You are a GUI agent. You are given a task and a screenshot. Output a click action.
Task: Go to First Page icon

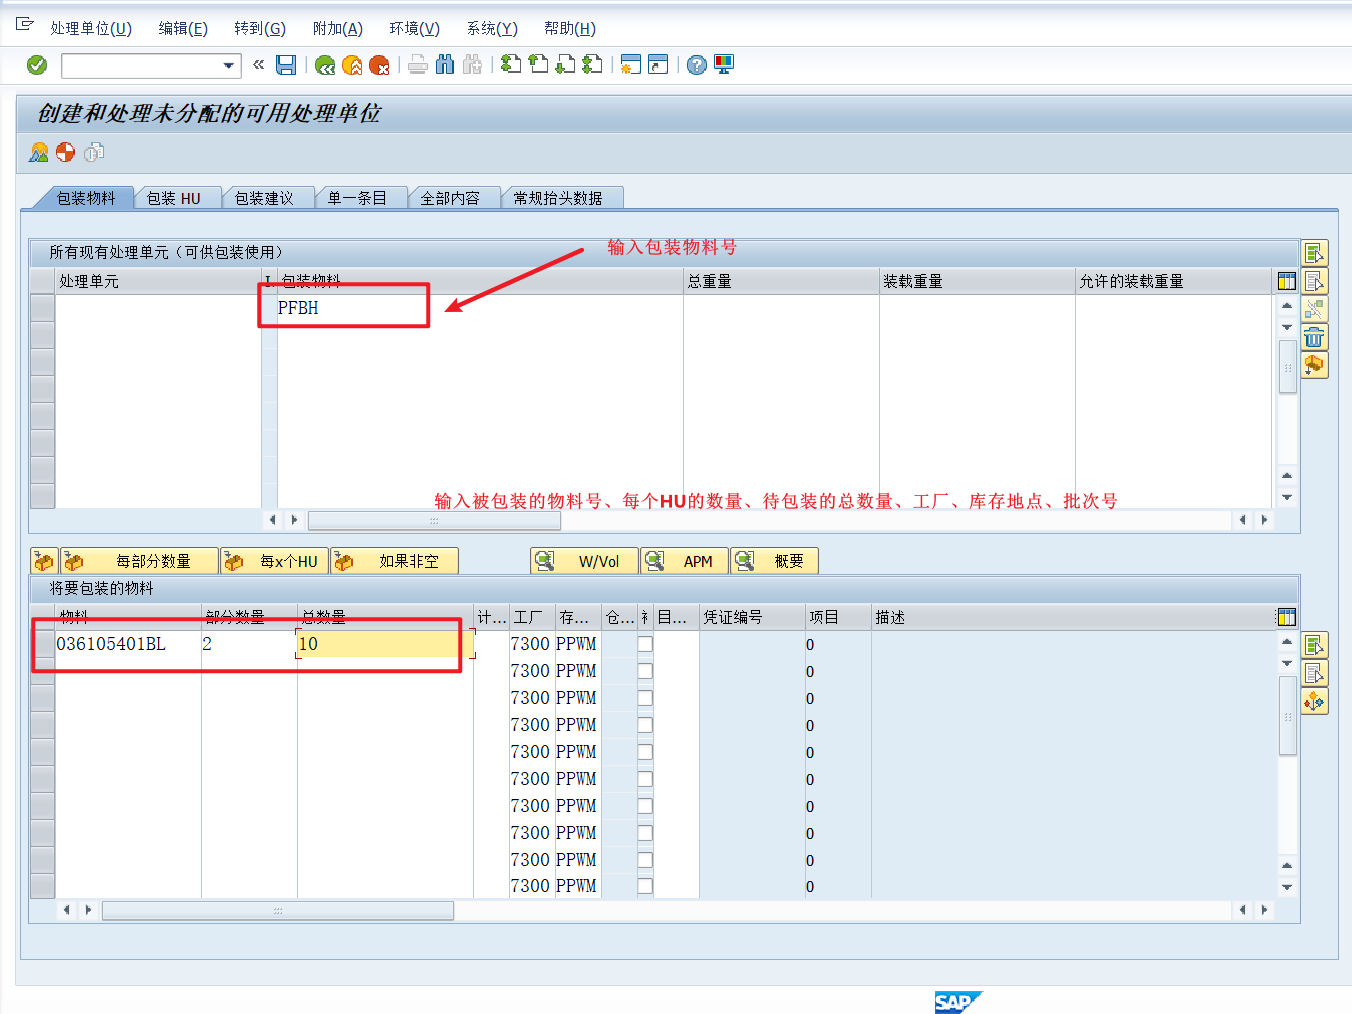pyautogui.click(x=511, y=65)
